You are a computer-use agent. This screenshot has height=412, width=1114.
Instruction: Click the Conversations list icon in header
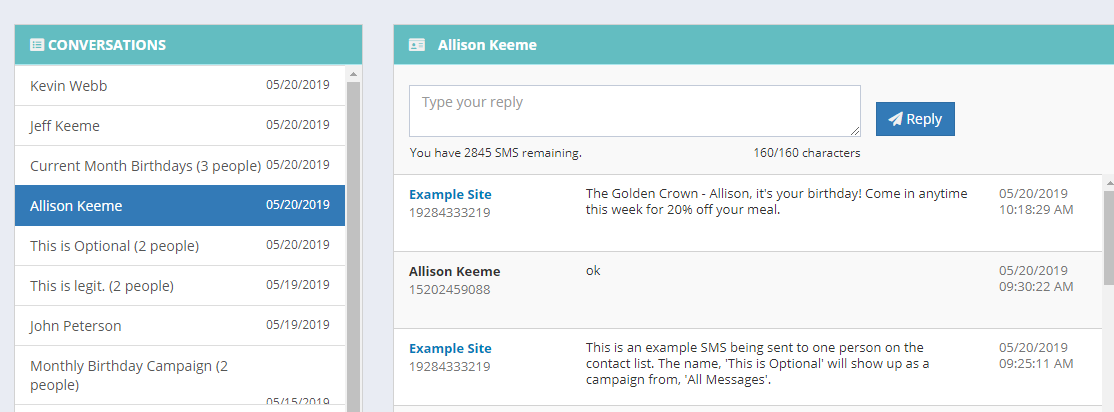(x=37, y=45)
